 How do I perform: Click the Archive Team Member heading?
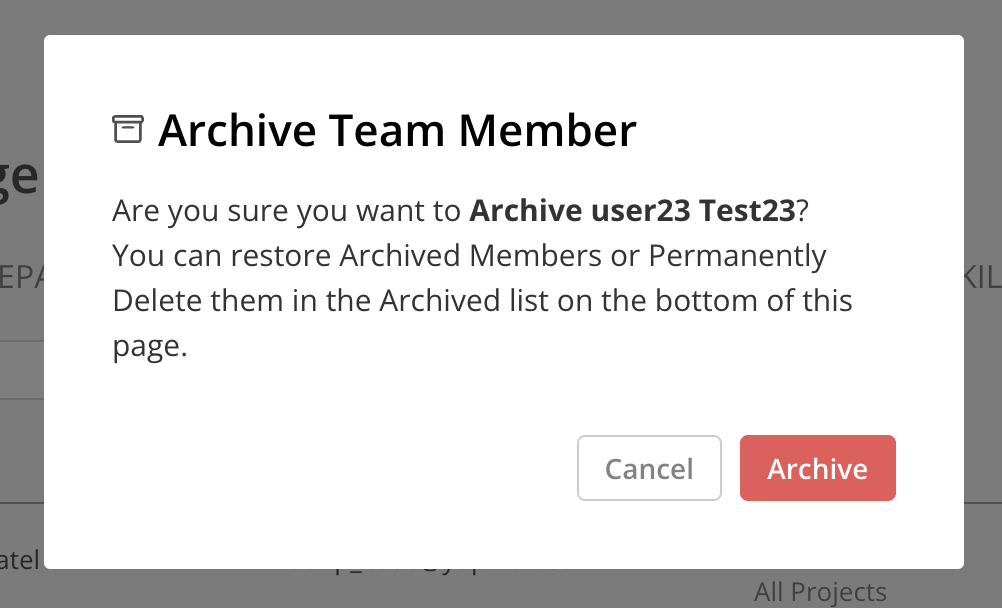[397, 130]
